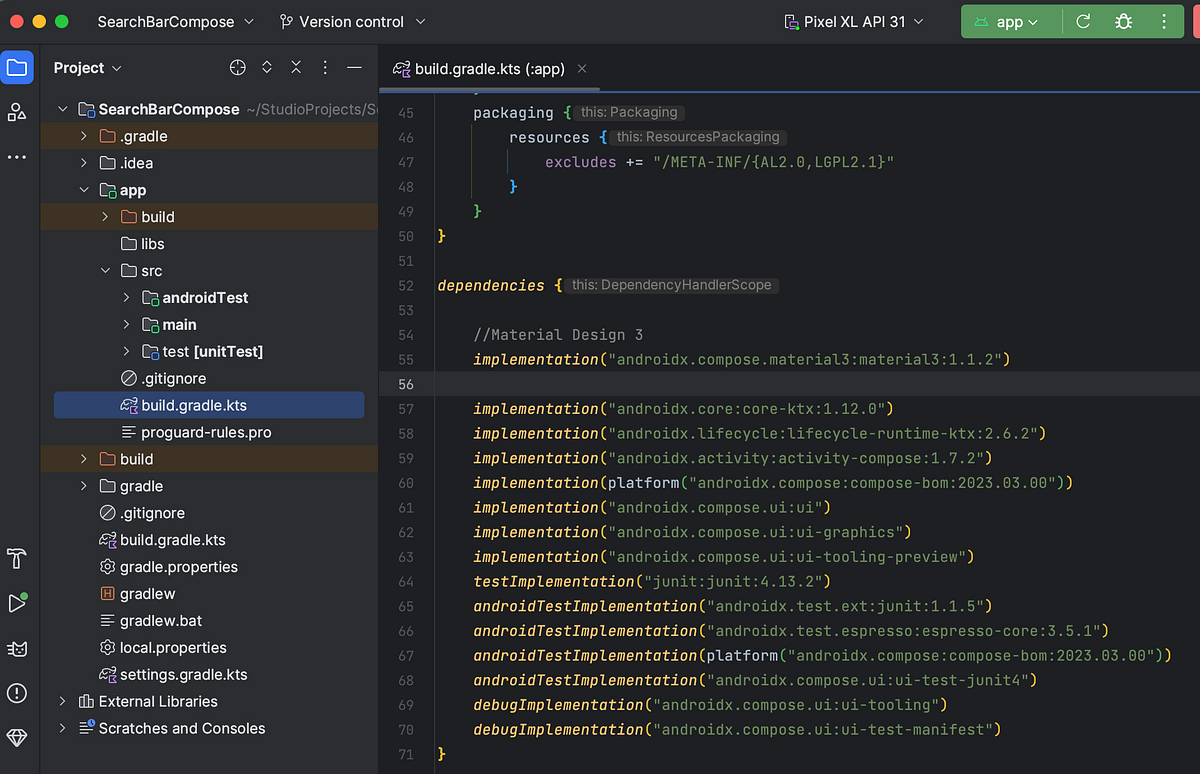
Task: Open the Problems warning icon
Action: pyautogui.click(x=17, y=693)
